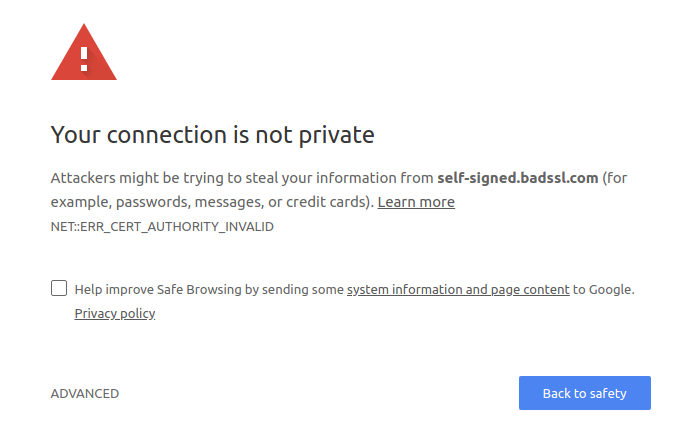The width and height of the screenshot is (678, 437).
Task: Click the word "messages" in the warning
Action: click(x=233, y=202)
